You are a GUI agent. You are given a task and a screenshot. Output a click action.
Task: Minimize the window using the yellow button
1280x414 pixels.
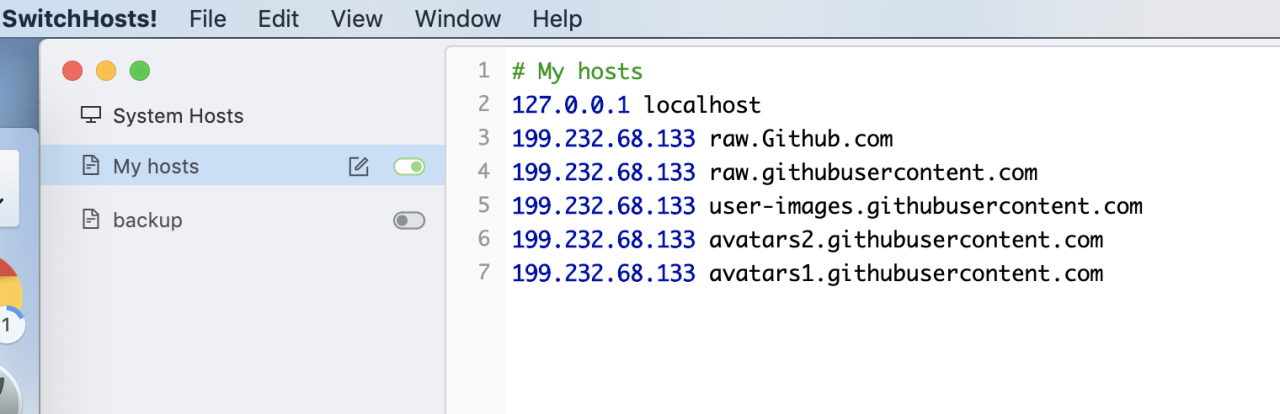106,71
